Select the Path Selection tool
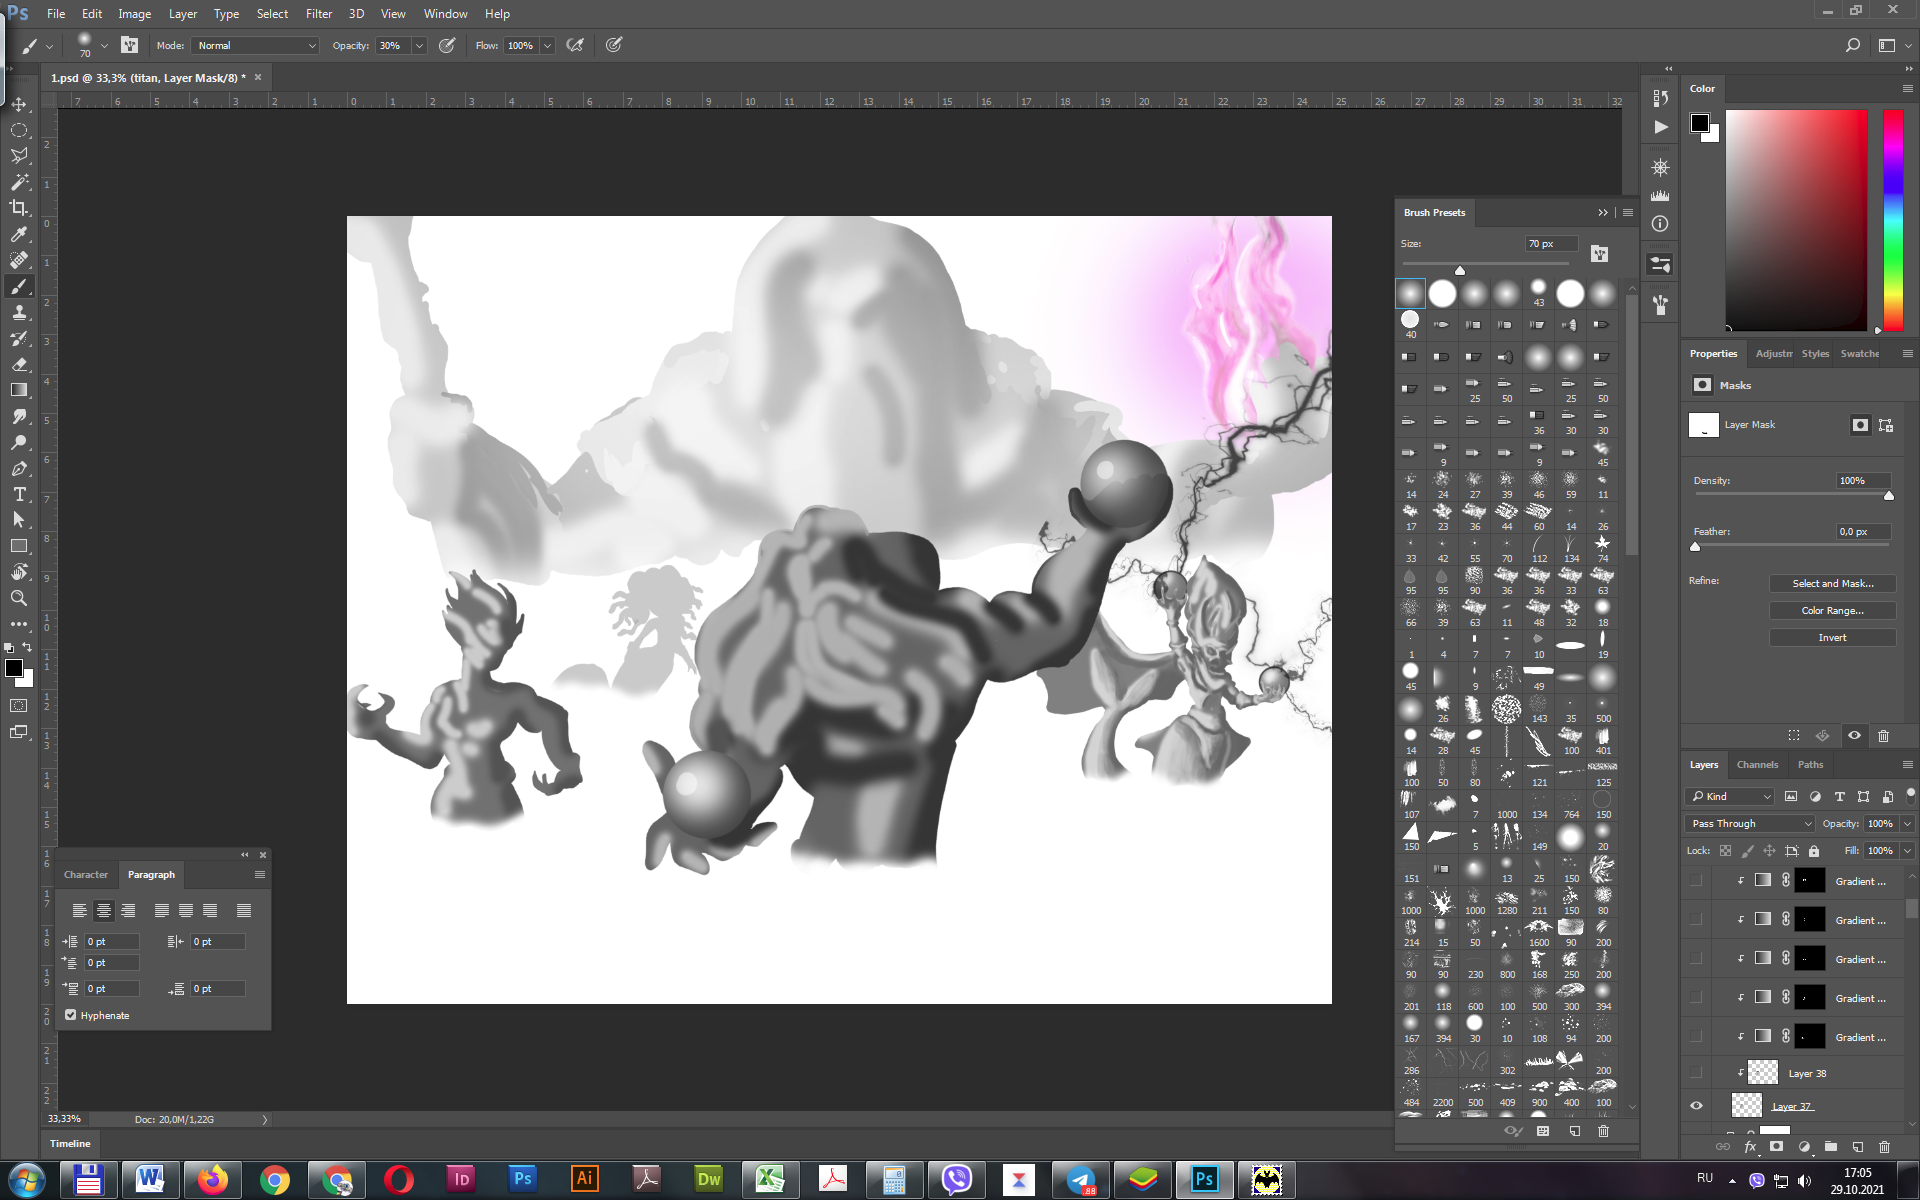This screenshot has width=1920, height=1200. tap(19, 520)
